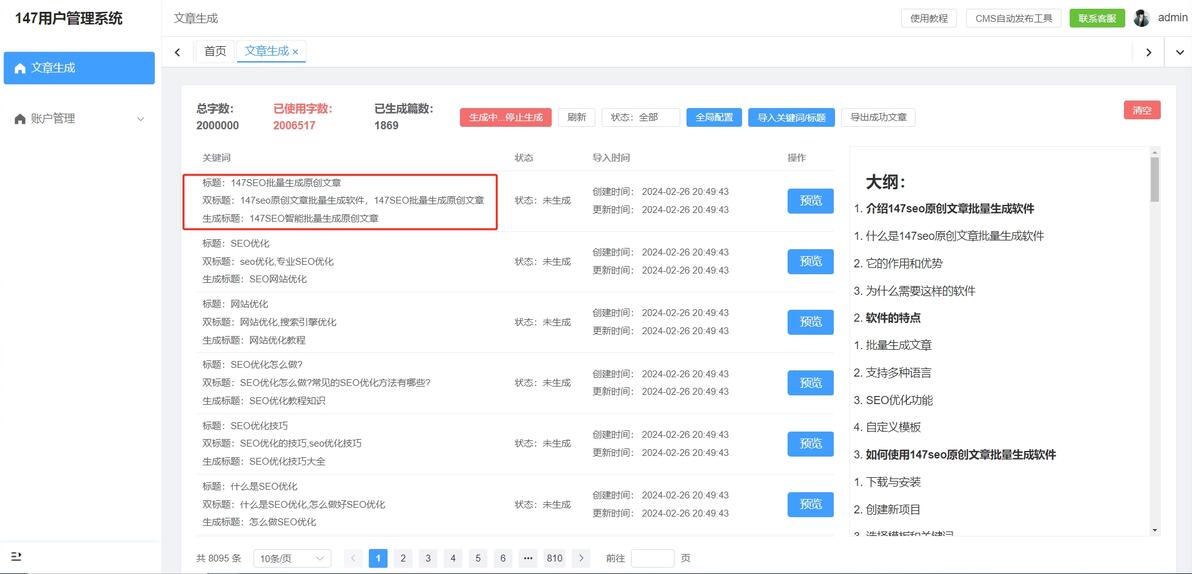The image size is (1192, 574).
Task: Click 共 8095 条 total count
Action: (219, 558)
